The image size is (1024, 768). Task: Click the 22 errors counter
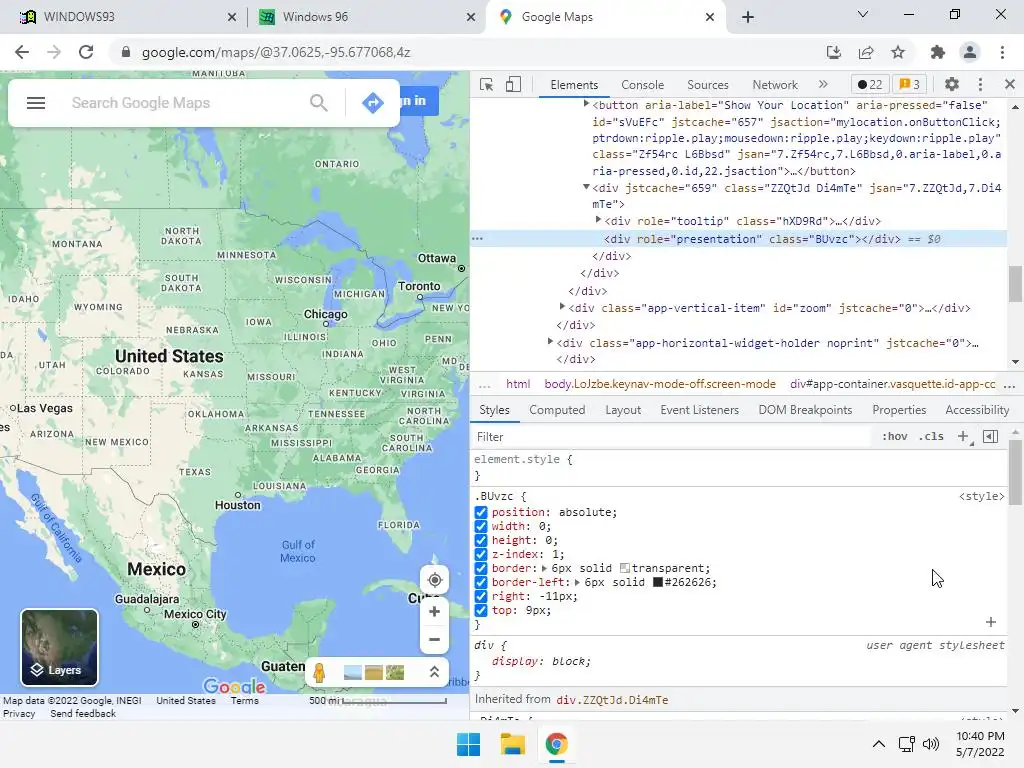(x=870, y=84)
